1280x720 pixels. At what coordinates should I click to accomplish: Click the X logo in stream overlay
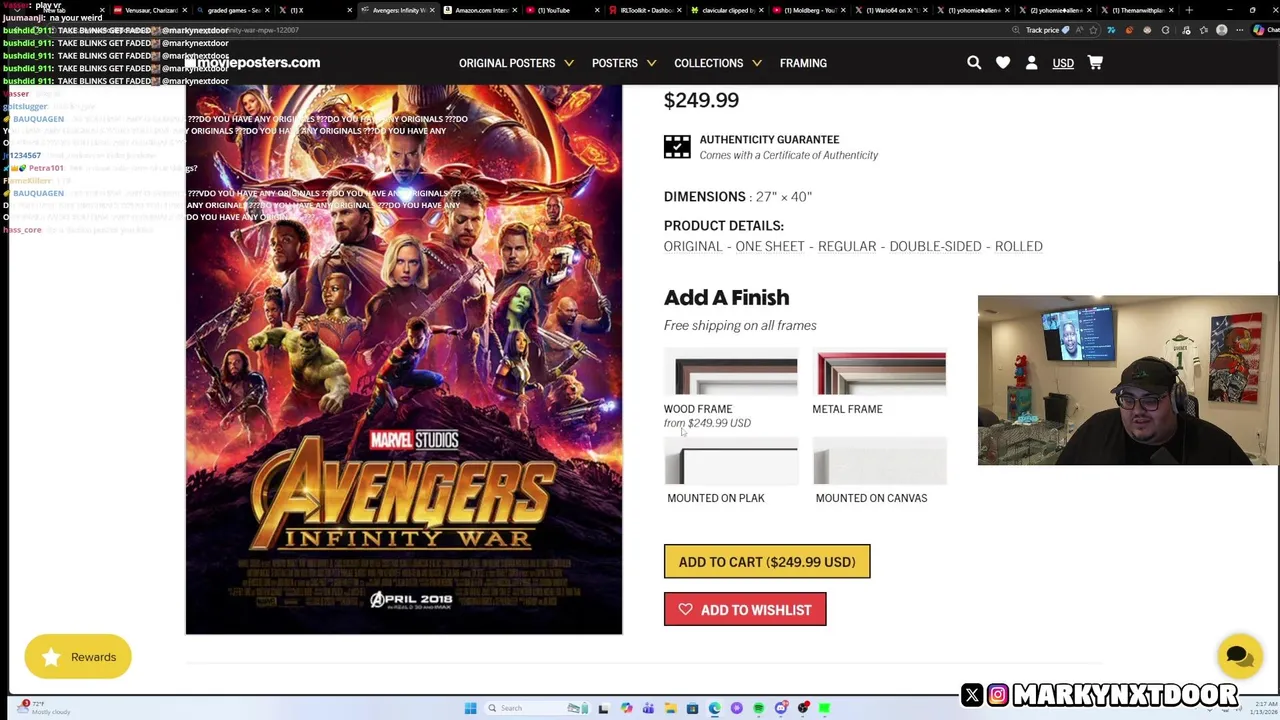pos(972,695)
